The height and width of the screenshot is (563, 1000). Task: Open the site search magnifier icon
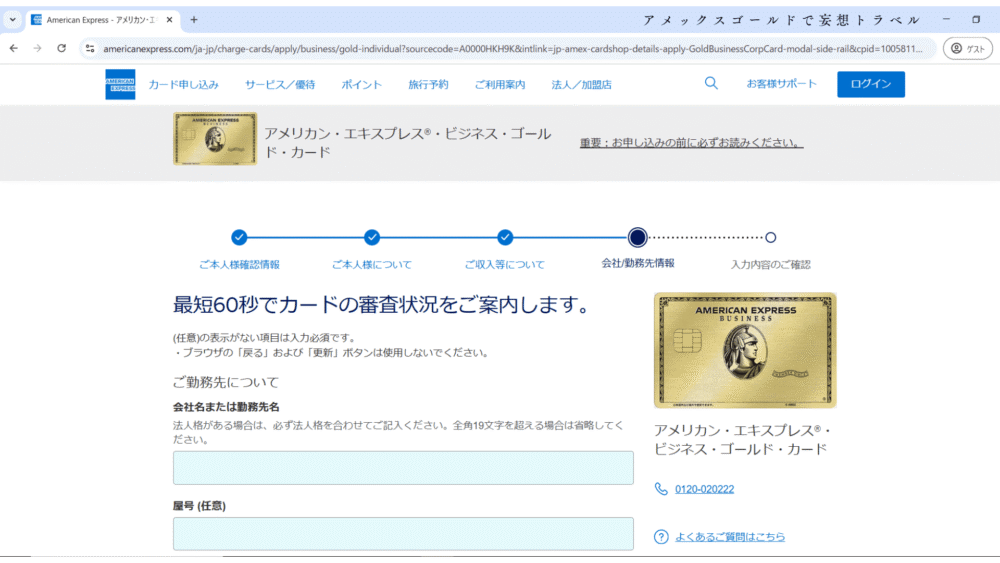[x=711, y=84]
